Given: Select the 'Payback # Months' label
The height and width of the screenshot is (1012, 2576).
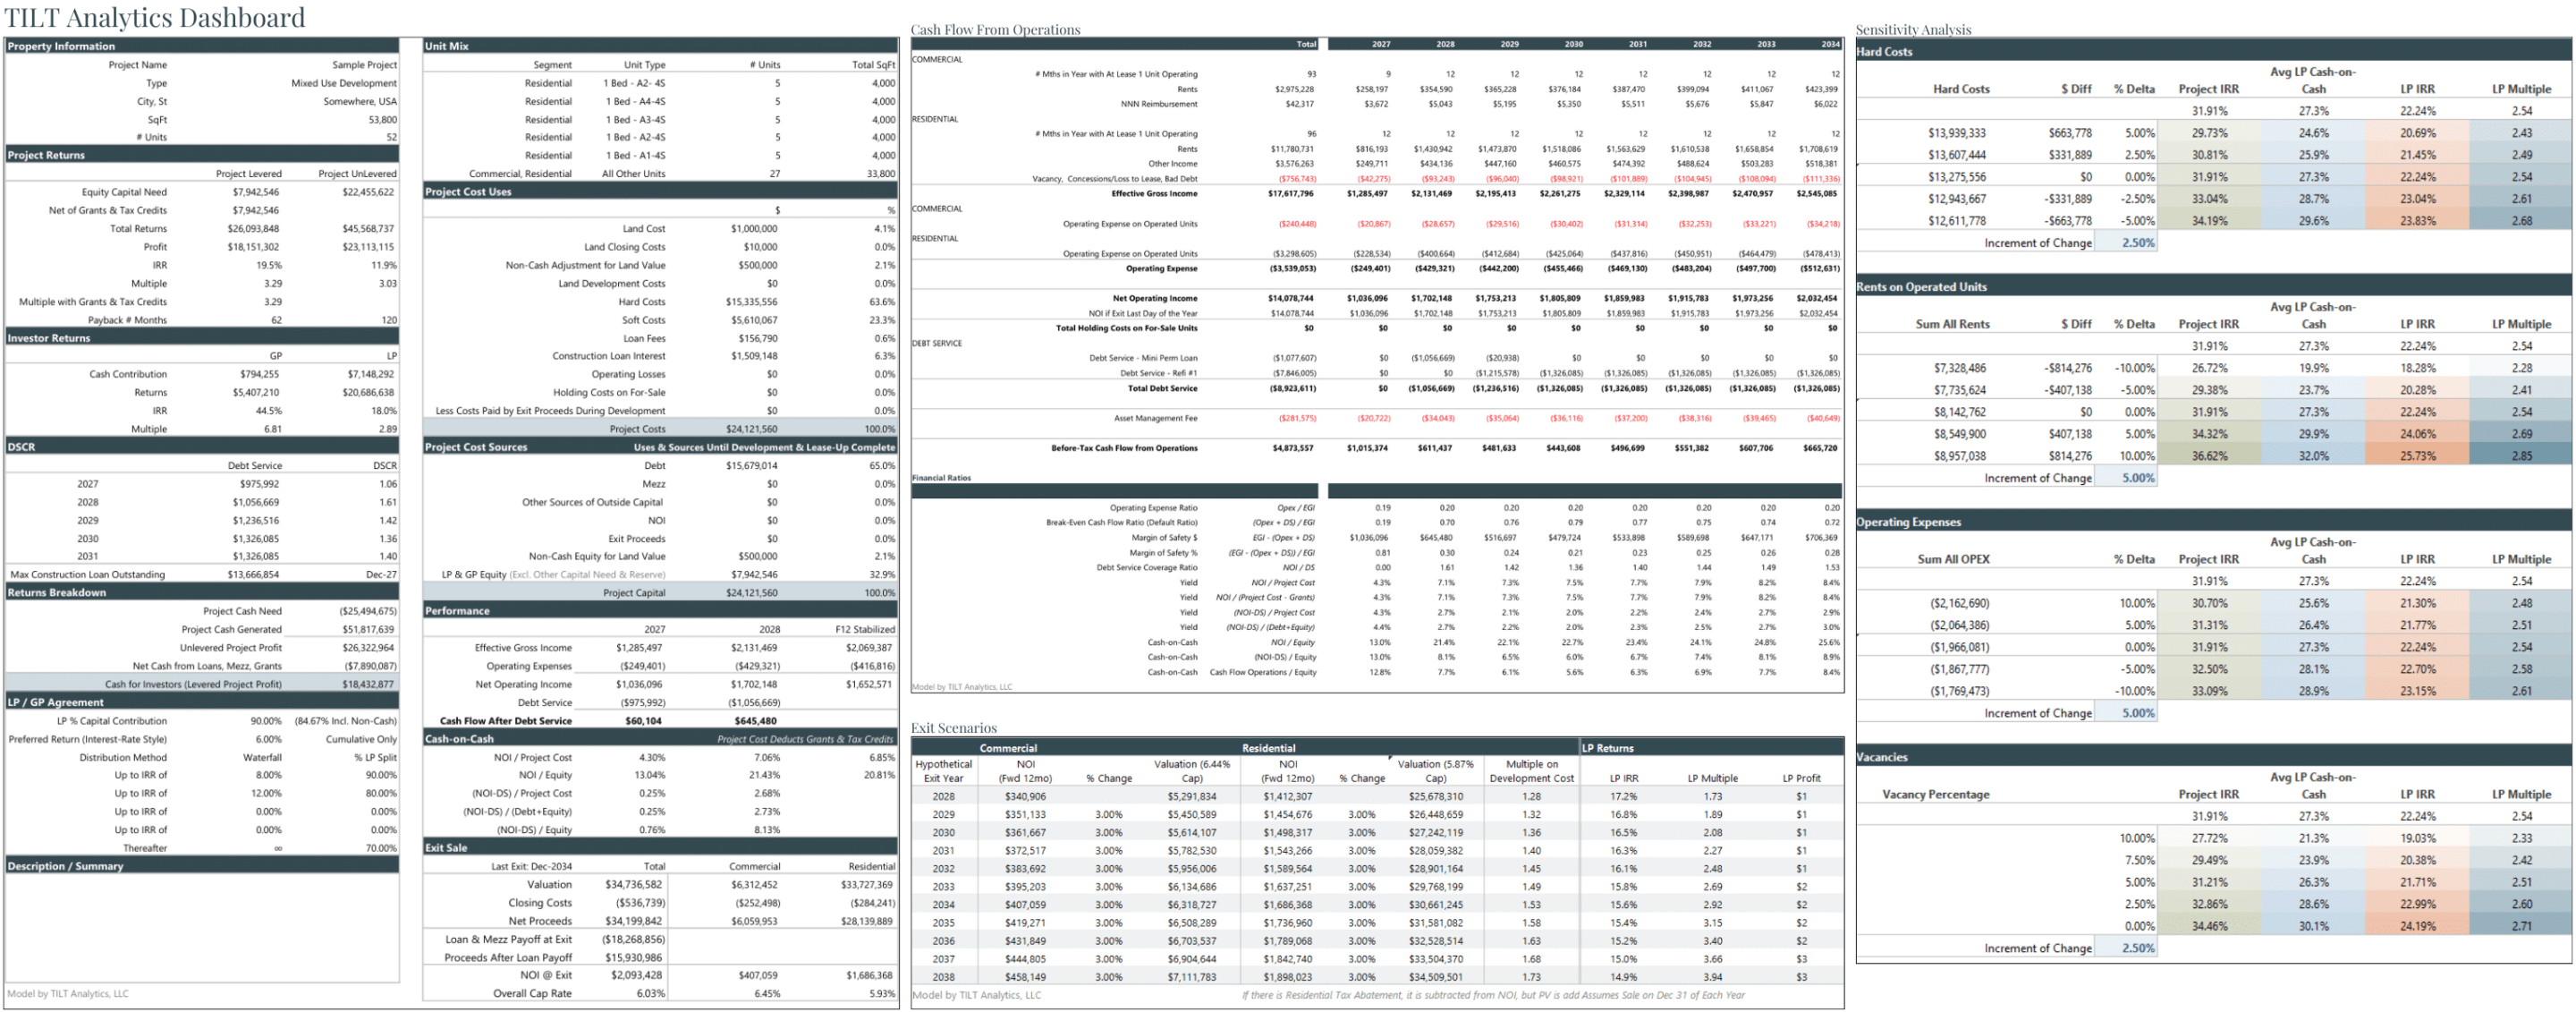Looking at the screenshot, I should pyautogui.click(x=127, y=320).
